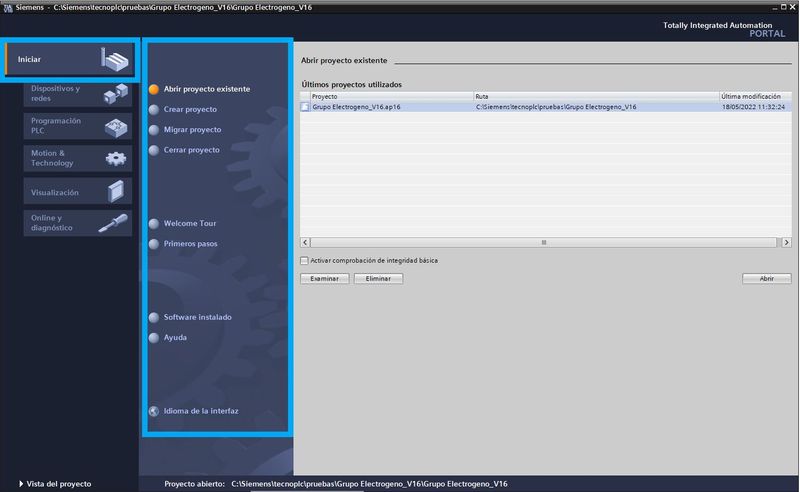Open the Visualización portal label
Image resolution: width=800 pixels, height=492 pixels.
pos(55,192)
